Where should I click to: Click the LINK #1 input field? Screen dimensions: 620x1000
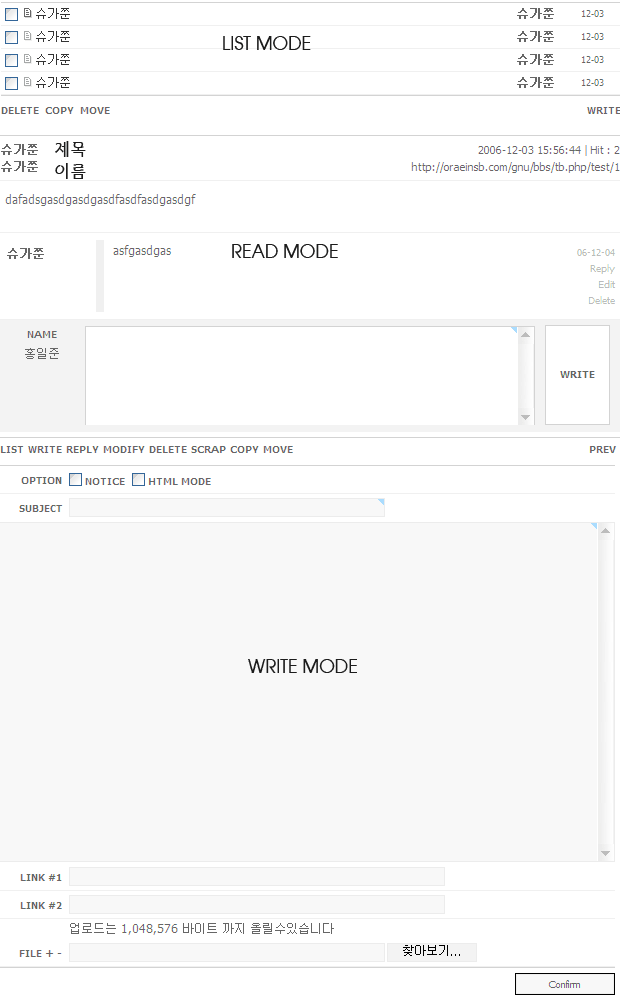tap(256, 877)
